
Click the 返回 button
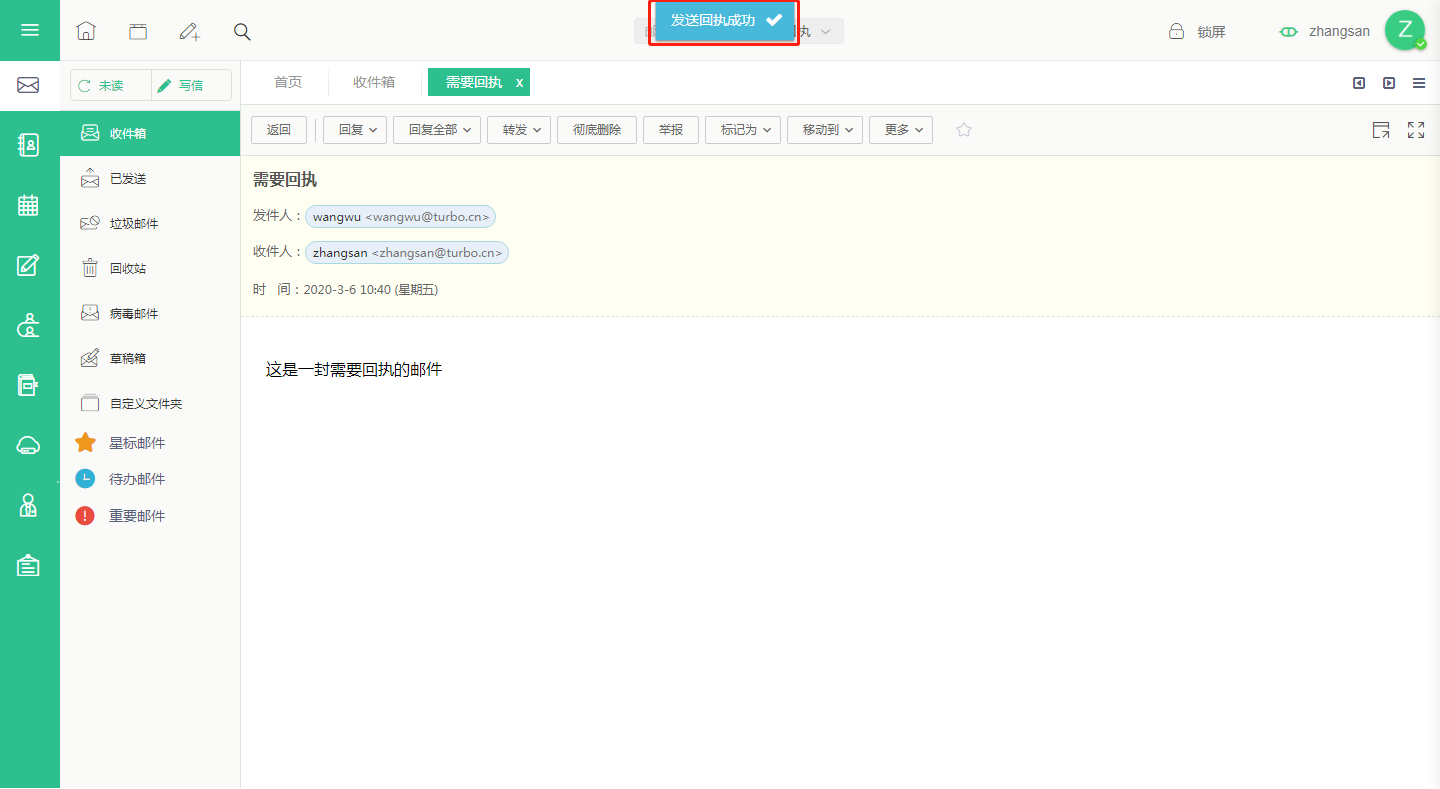coord(279,130)
